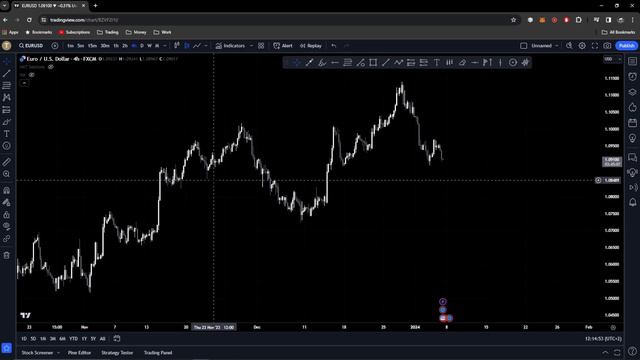Open the patterns tool group in sidebar
This screenshot has height=360, width=640.
tap(7, 98)
